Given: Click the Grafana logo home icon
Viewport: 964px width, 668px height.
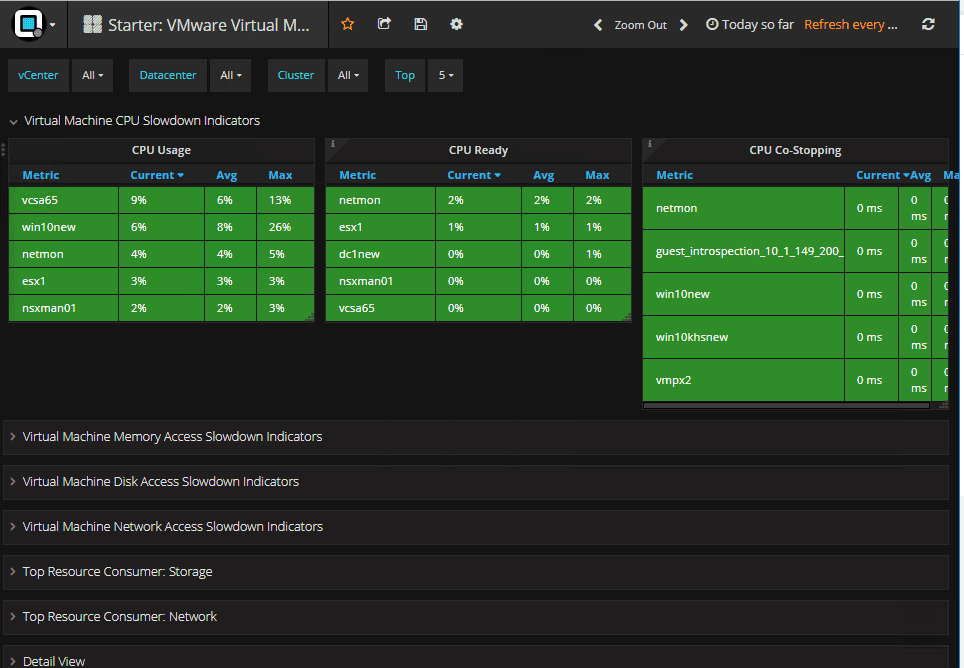Looking at the screenshot, I should tap(27, 24).
